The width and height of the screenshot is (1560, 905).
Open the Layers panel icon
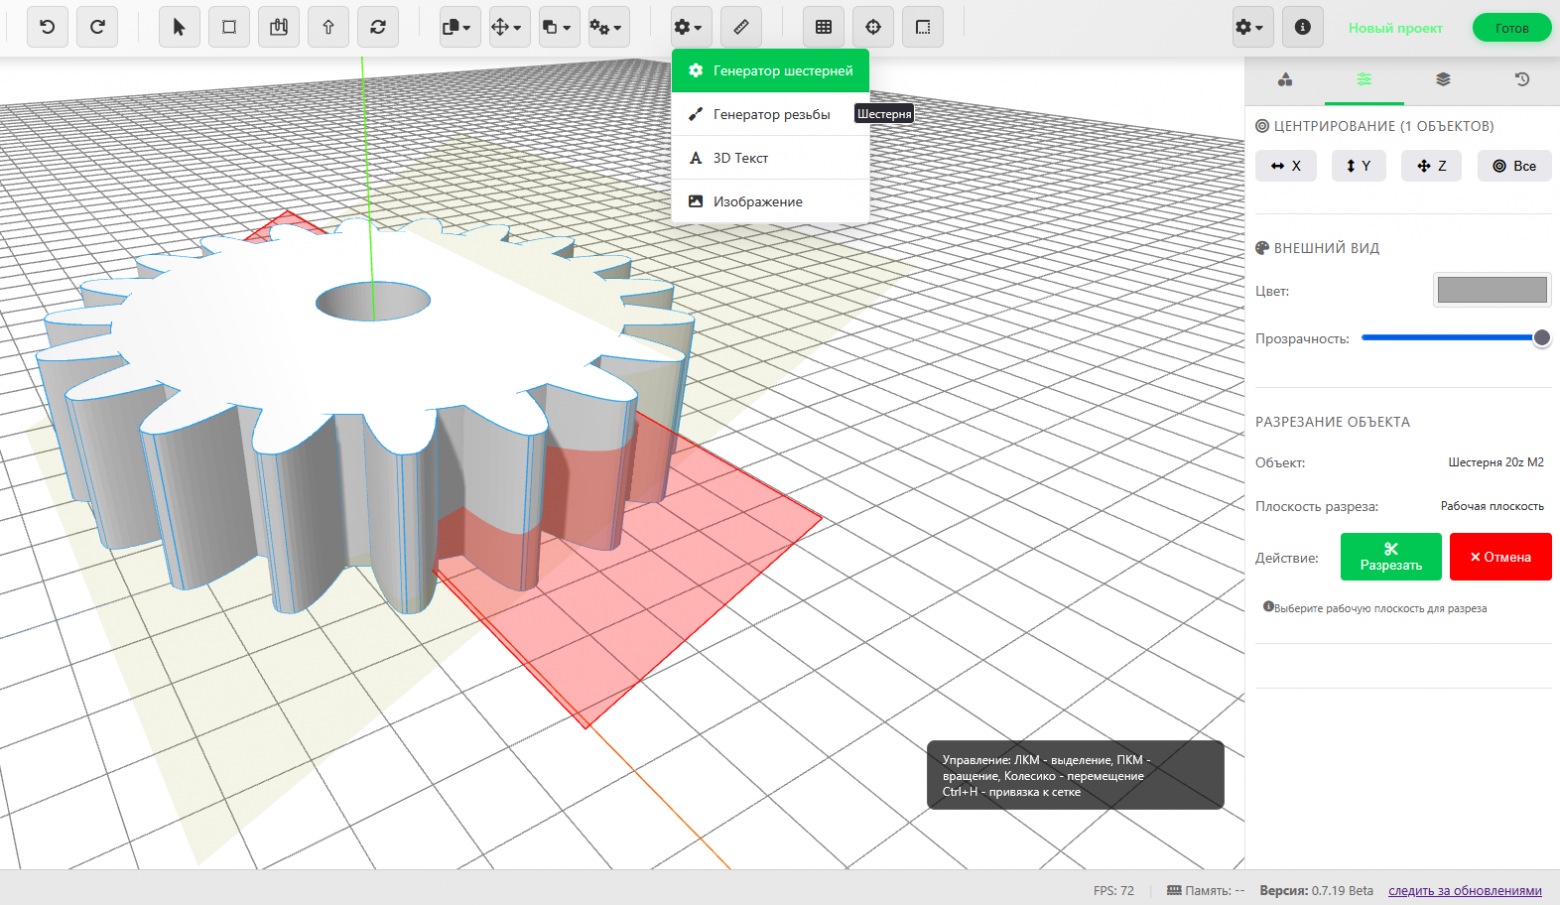(x=1443, y=80)
